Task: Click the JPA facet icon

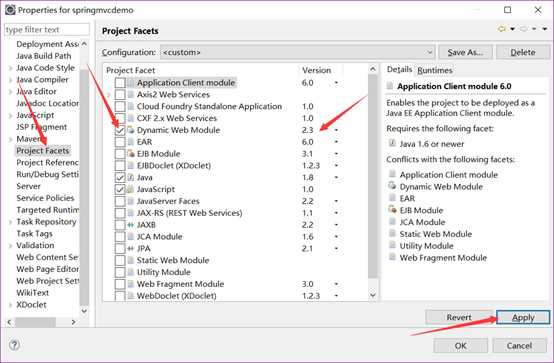Action: tap(131, 248)
